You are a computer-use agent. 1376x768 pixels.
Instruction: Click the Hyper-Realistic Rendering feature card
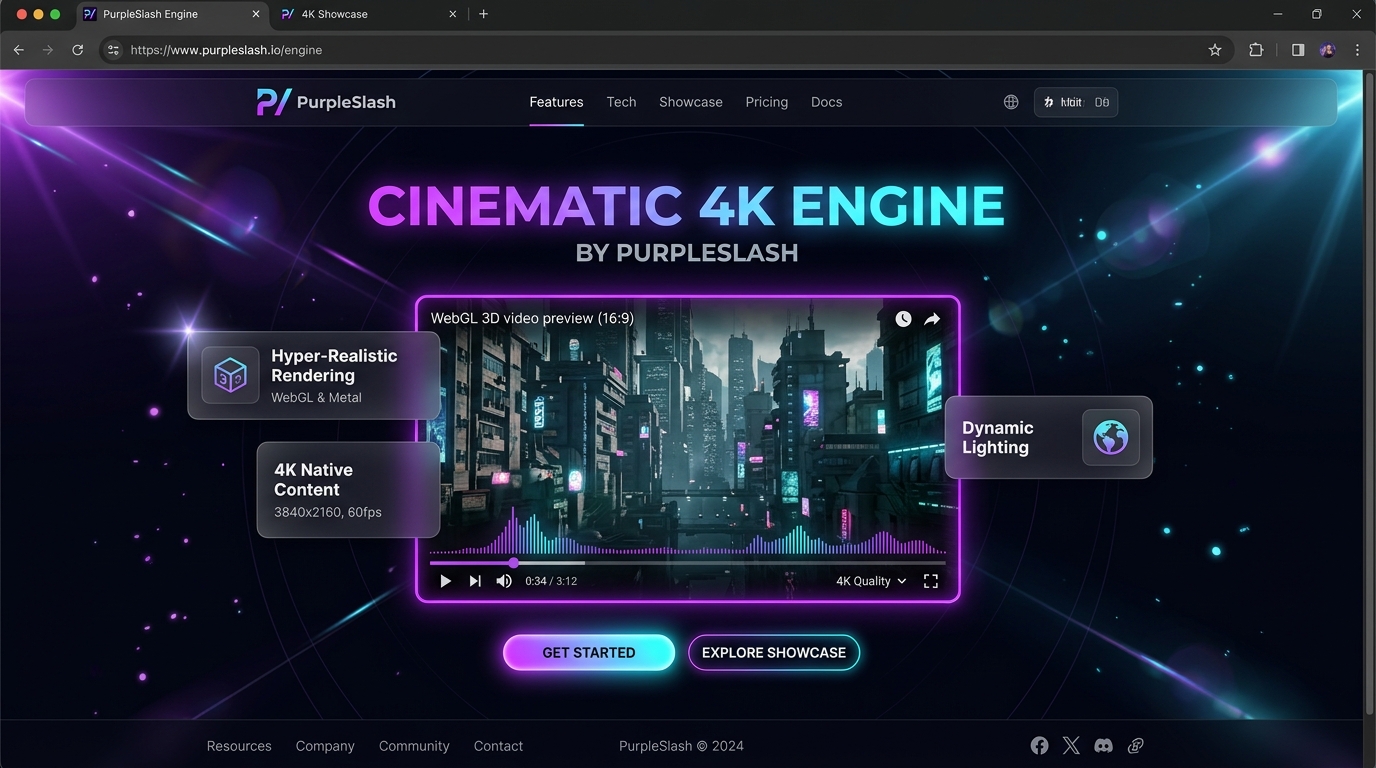coord(314,375)
